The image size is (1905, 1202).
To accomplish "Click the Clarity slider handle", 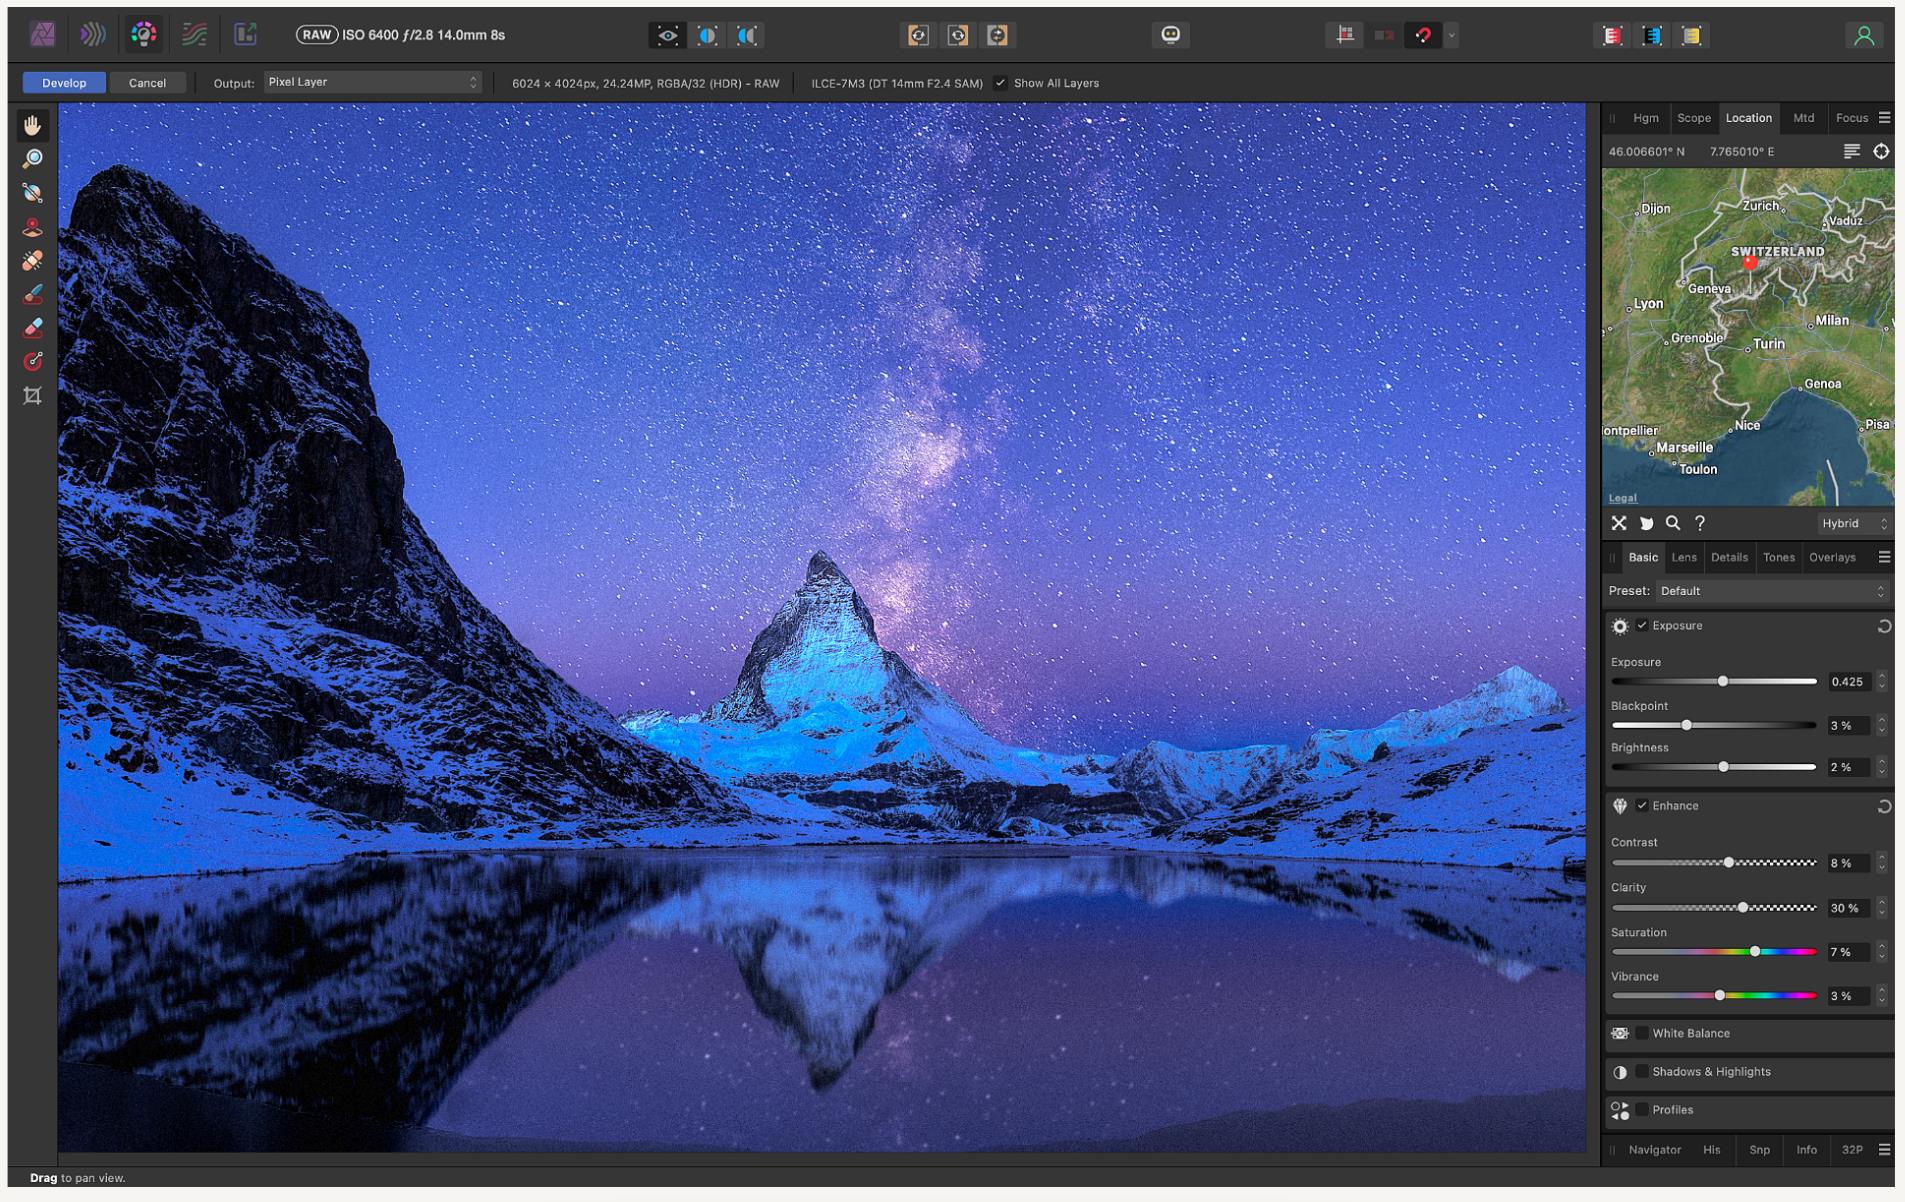I will (x=1743, y=908).
